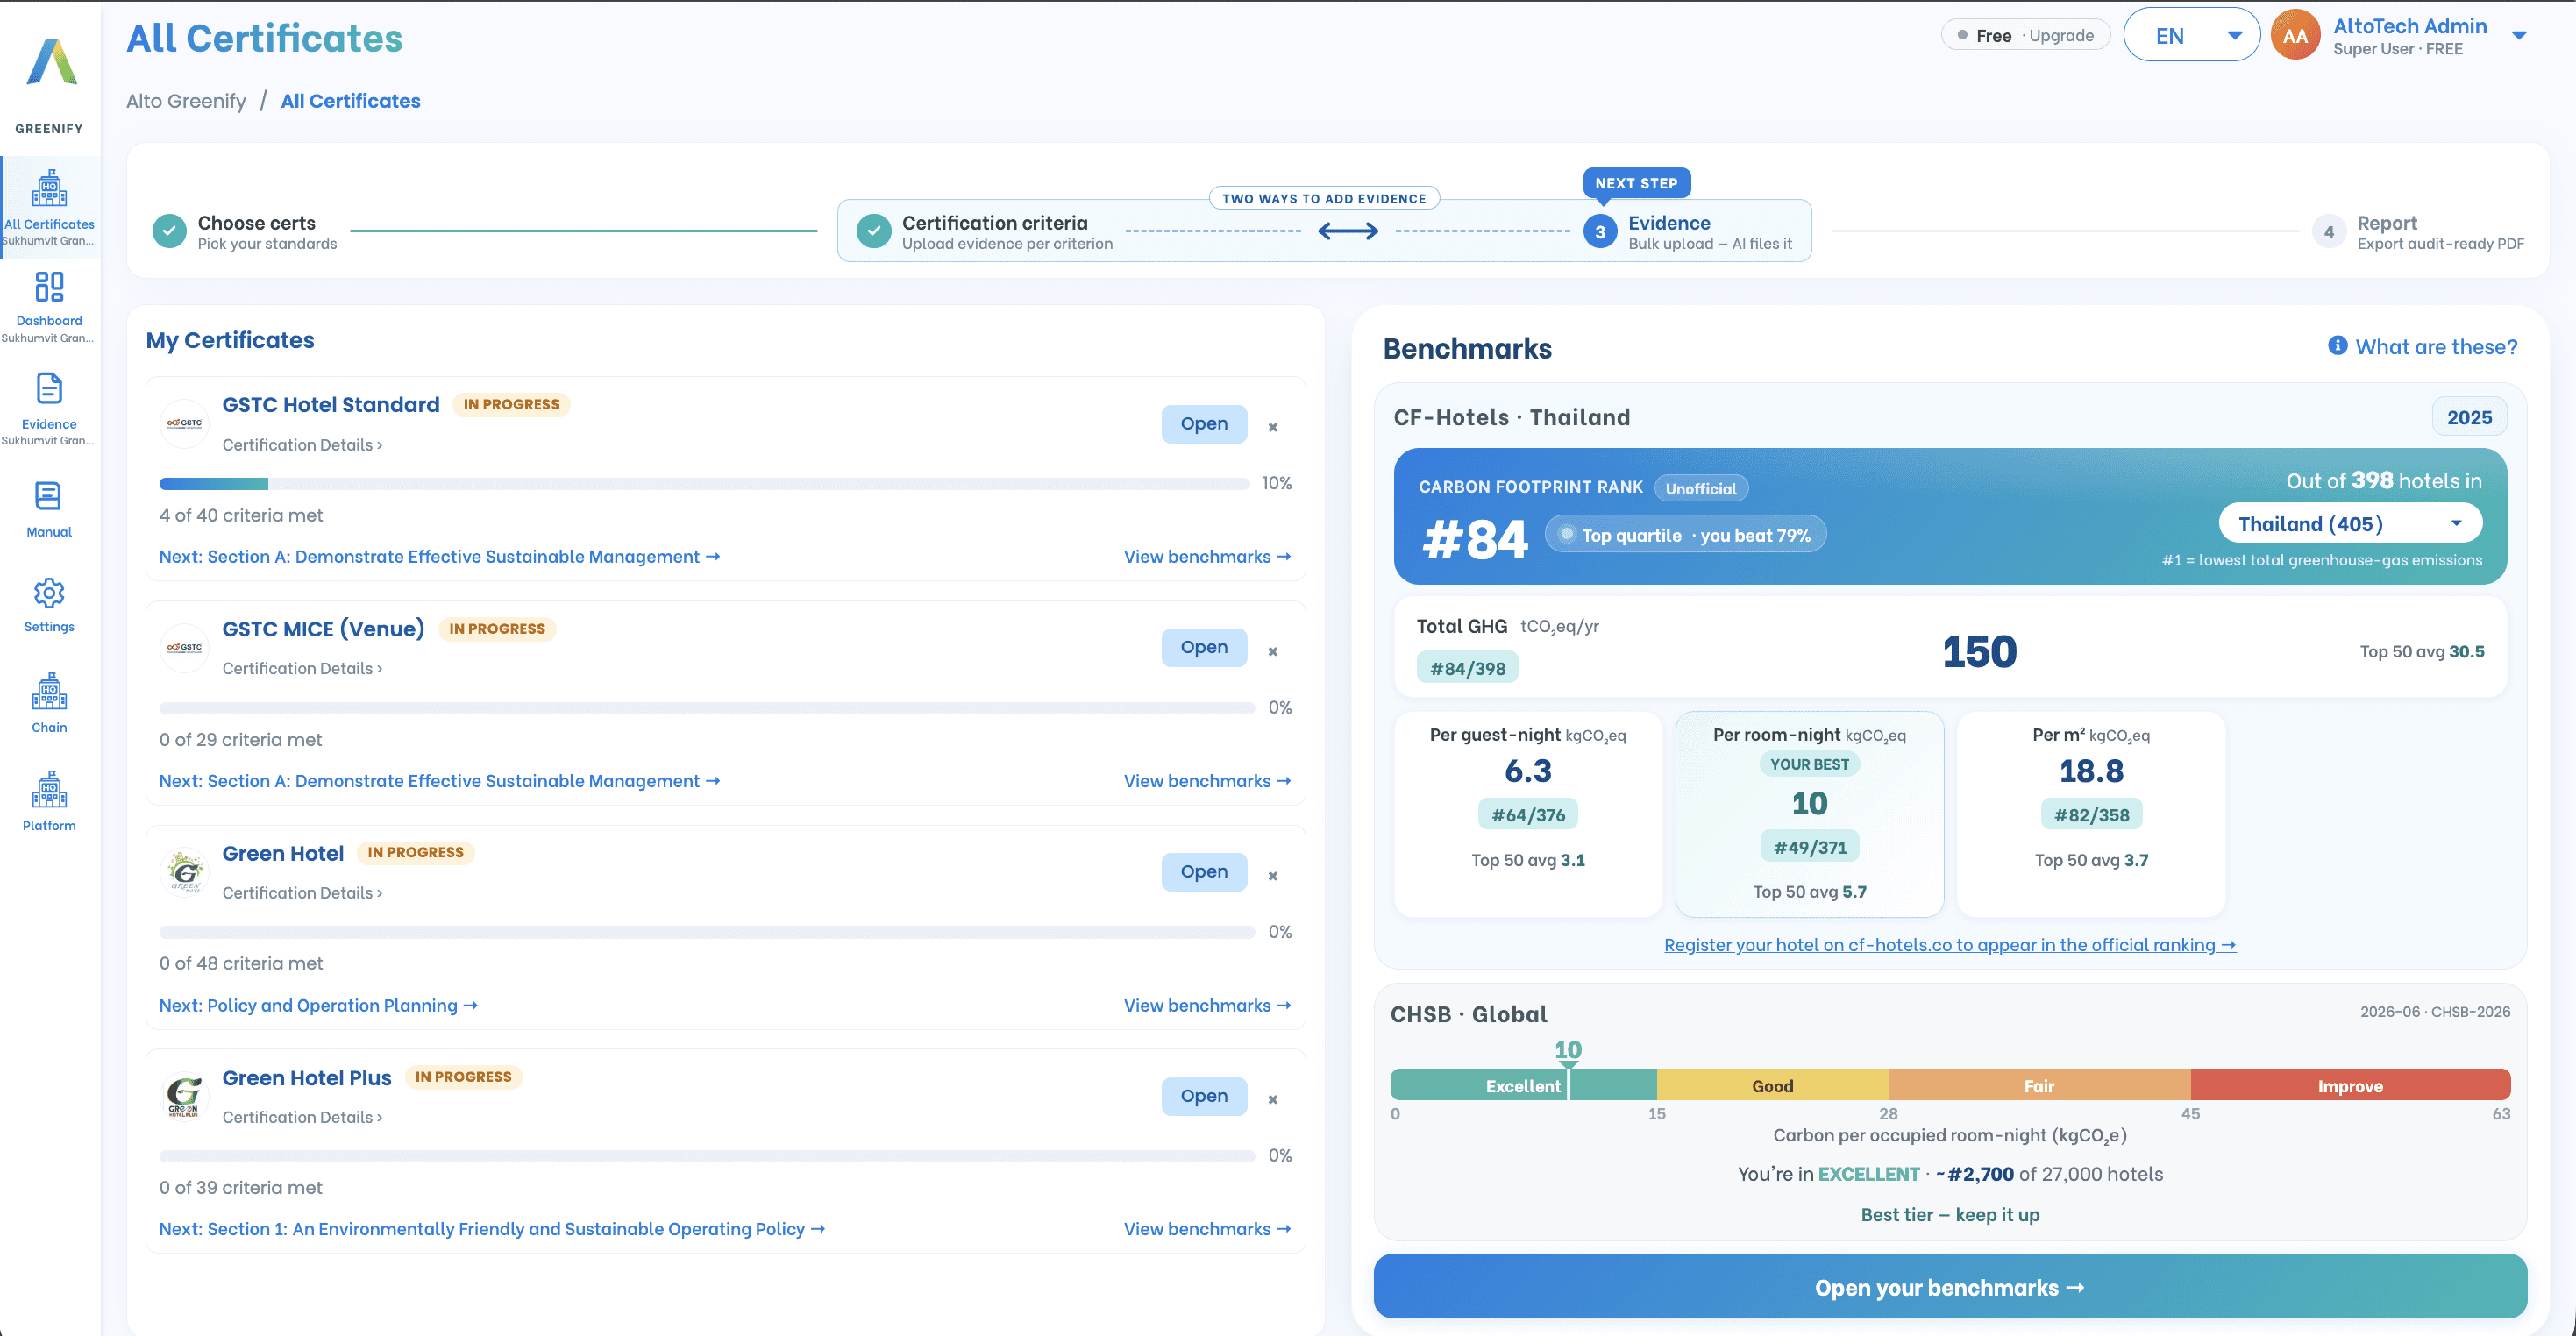Remove the Green Hotel Plus certificate

[1273, 1099]
